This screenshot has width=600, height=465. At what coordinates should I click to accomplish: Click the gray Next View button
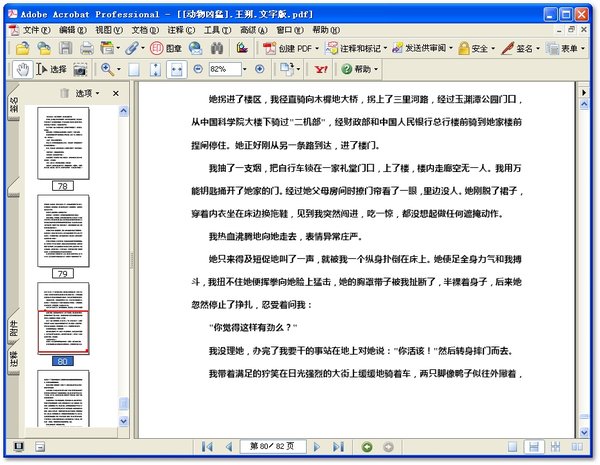pyautogui.click(x=388, y=447)
